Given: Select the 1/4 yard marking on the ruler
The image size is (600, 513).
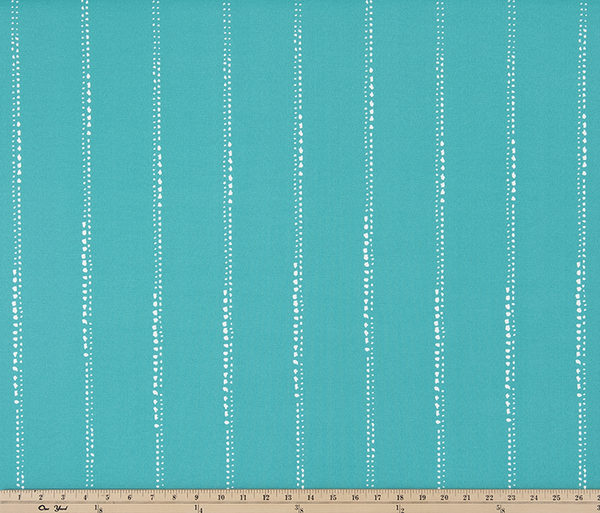Looking at the screenshot, I should pyautogui.click(x=199, y=507).
